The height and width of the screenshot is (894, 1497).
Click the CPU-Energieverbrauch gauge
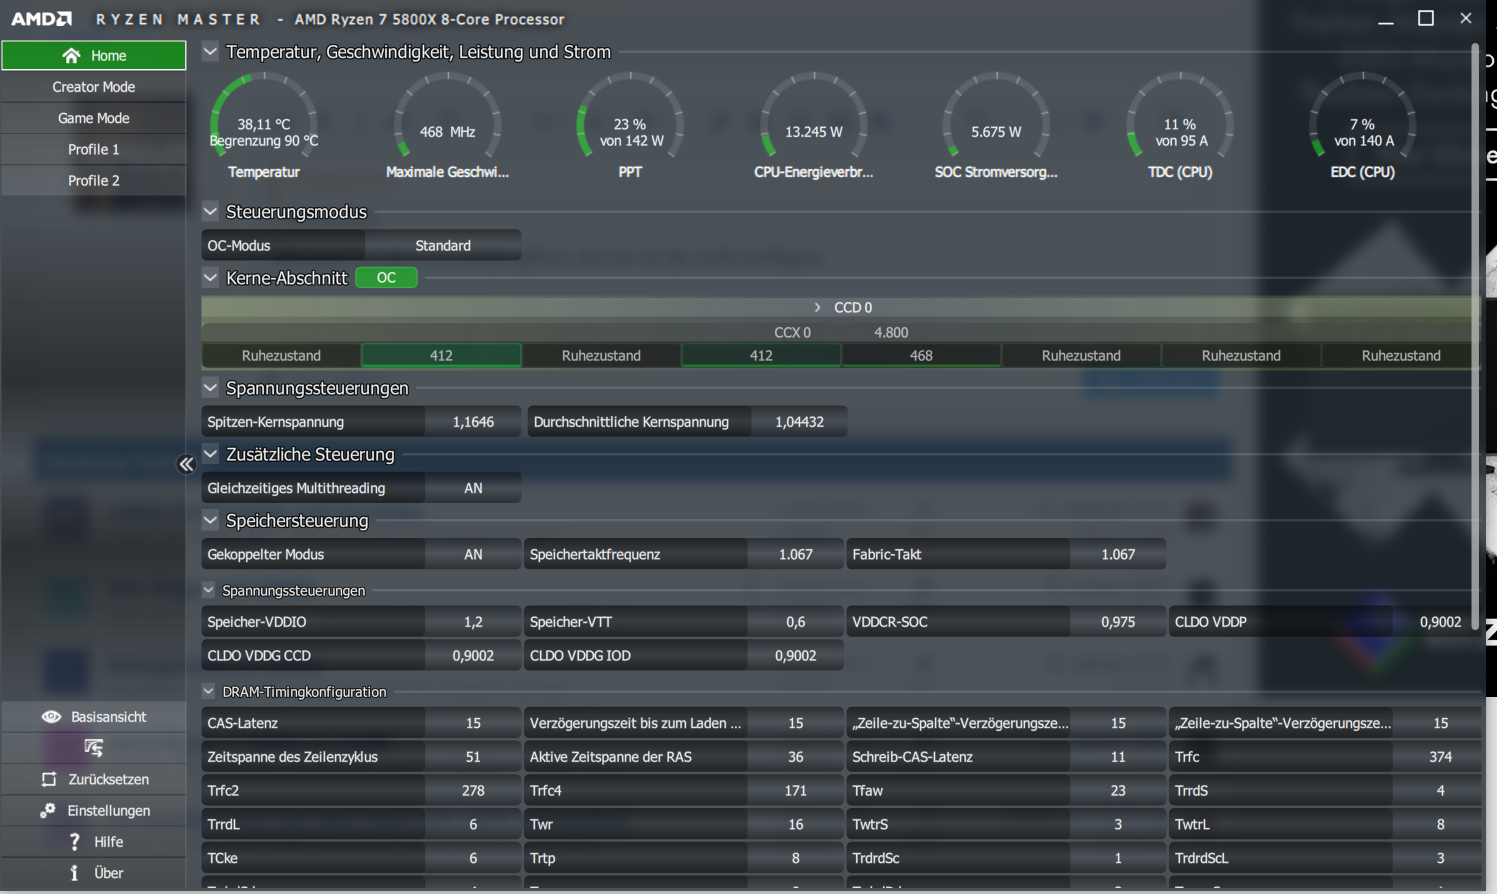pyautogui.click(x=813, y=126)
